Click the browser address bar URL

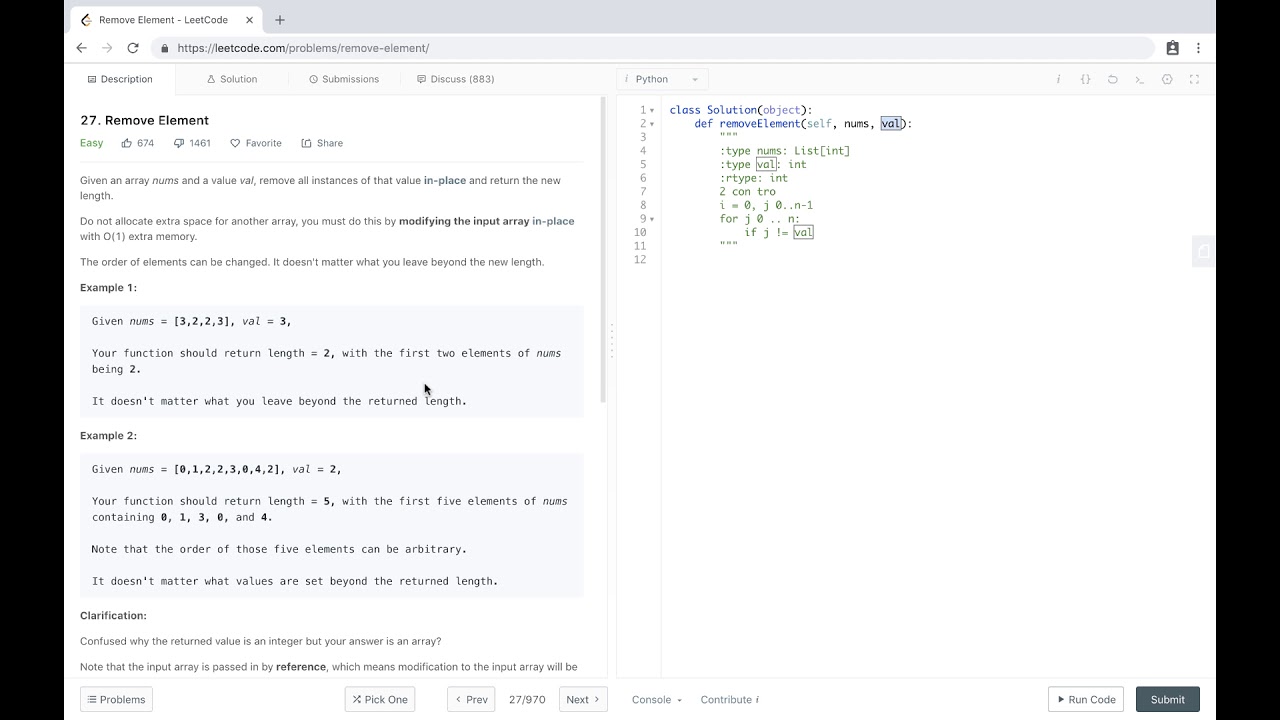303,48
